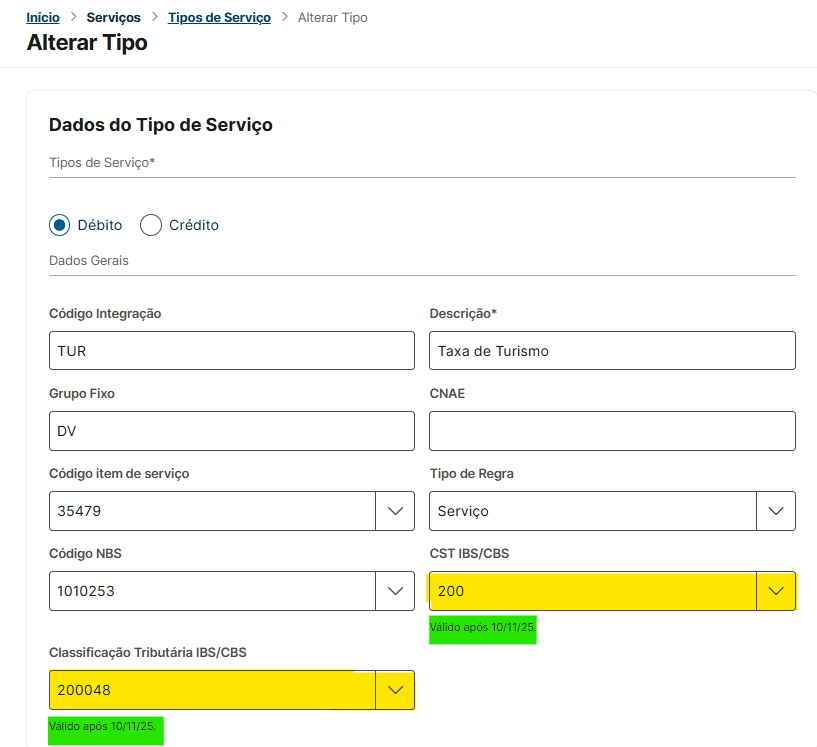Select the Débito radio button
817x747 pixels.
(x=60, y=225)
